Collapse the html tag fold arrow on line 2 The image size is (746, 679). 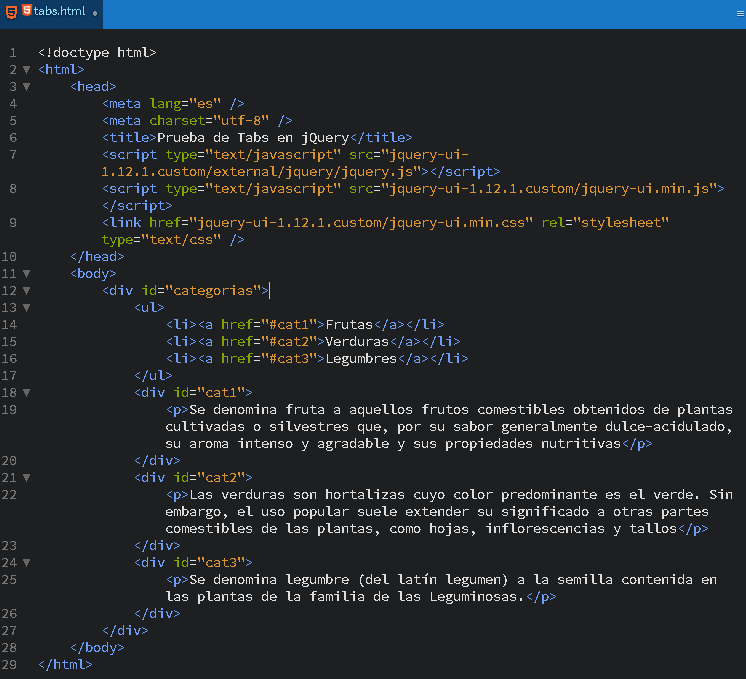(27, 70)
